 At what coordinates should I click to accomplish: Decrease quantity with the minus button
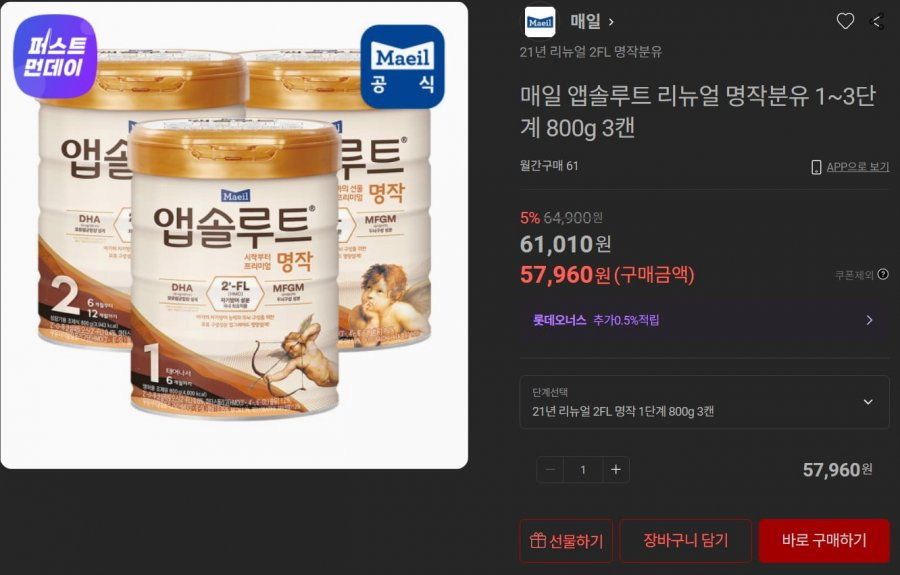click(550, 470)
